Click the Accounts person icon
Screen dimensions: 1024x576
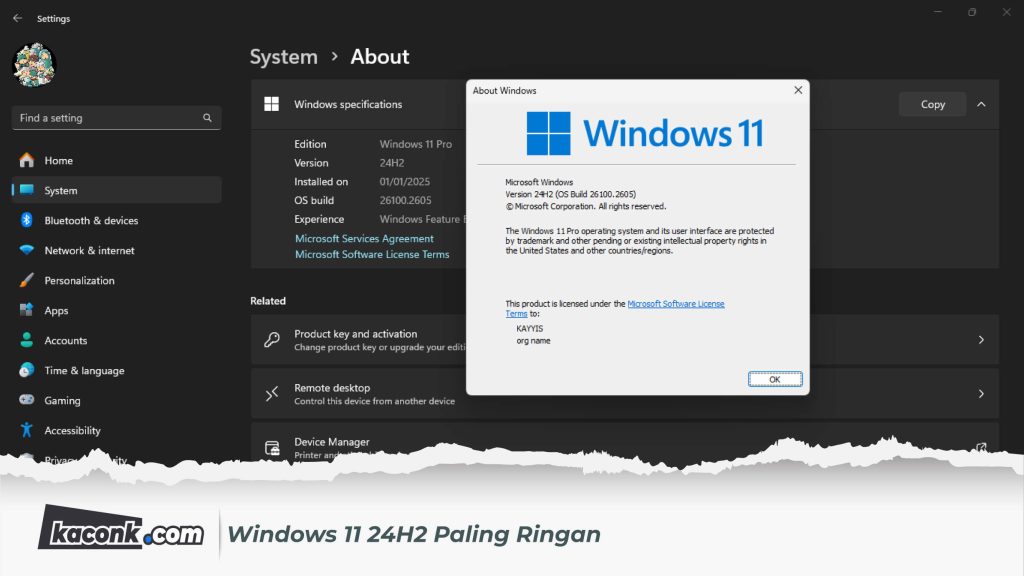[x=27, y=340]
